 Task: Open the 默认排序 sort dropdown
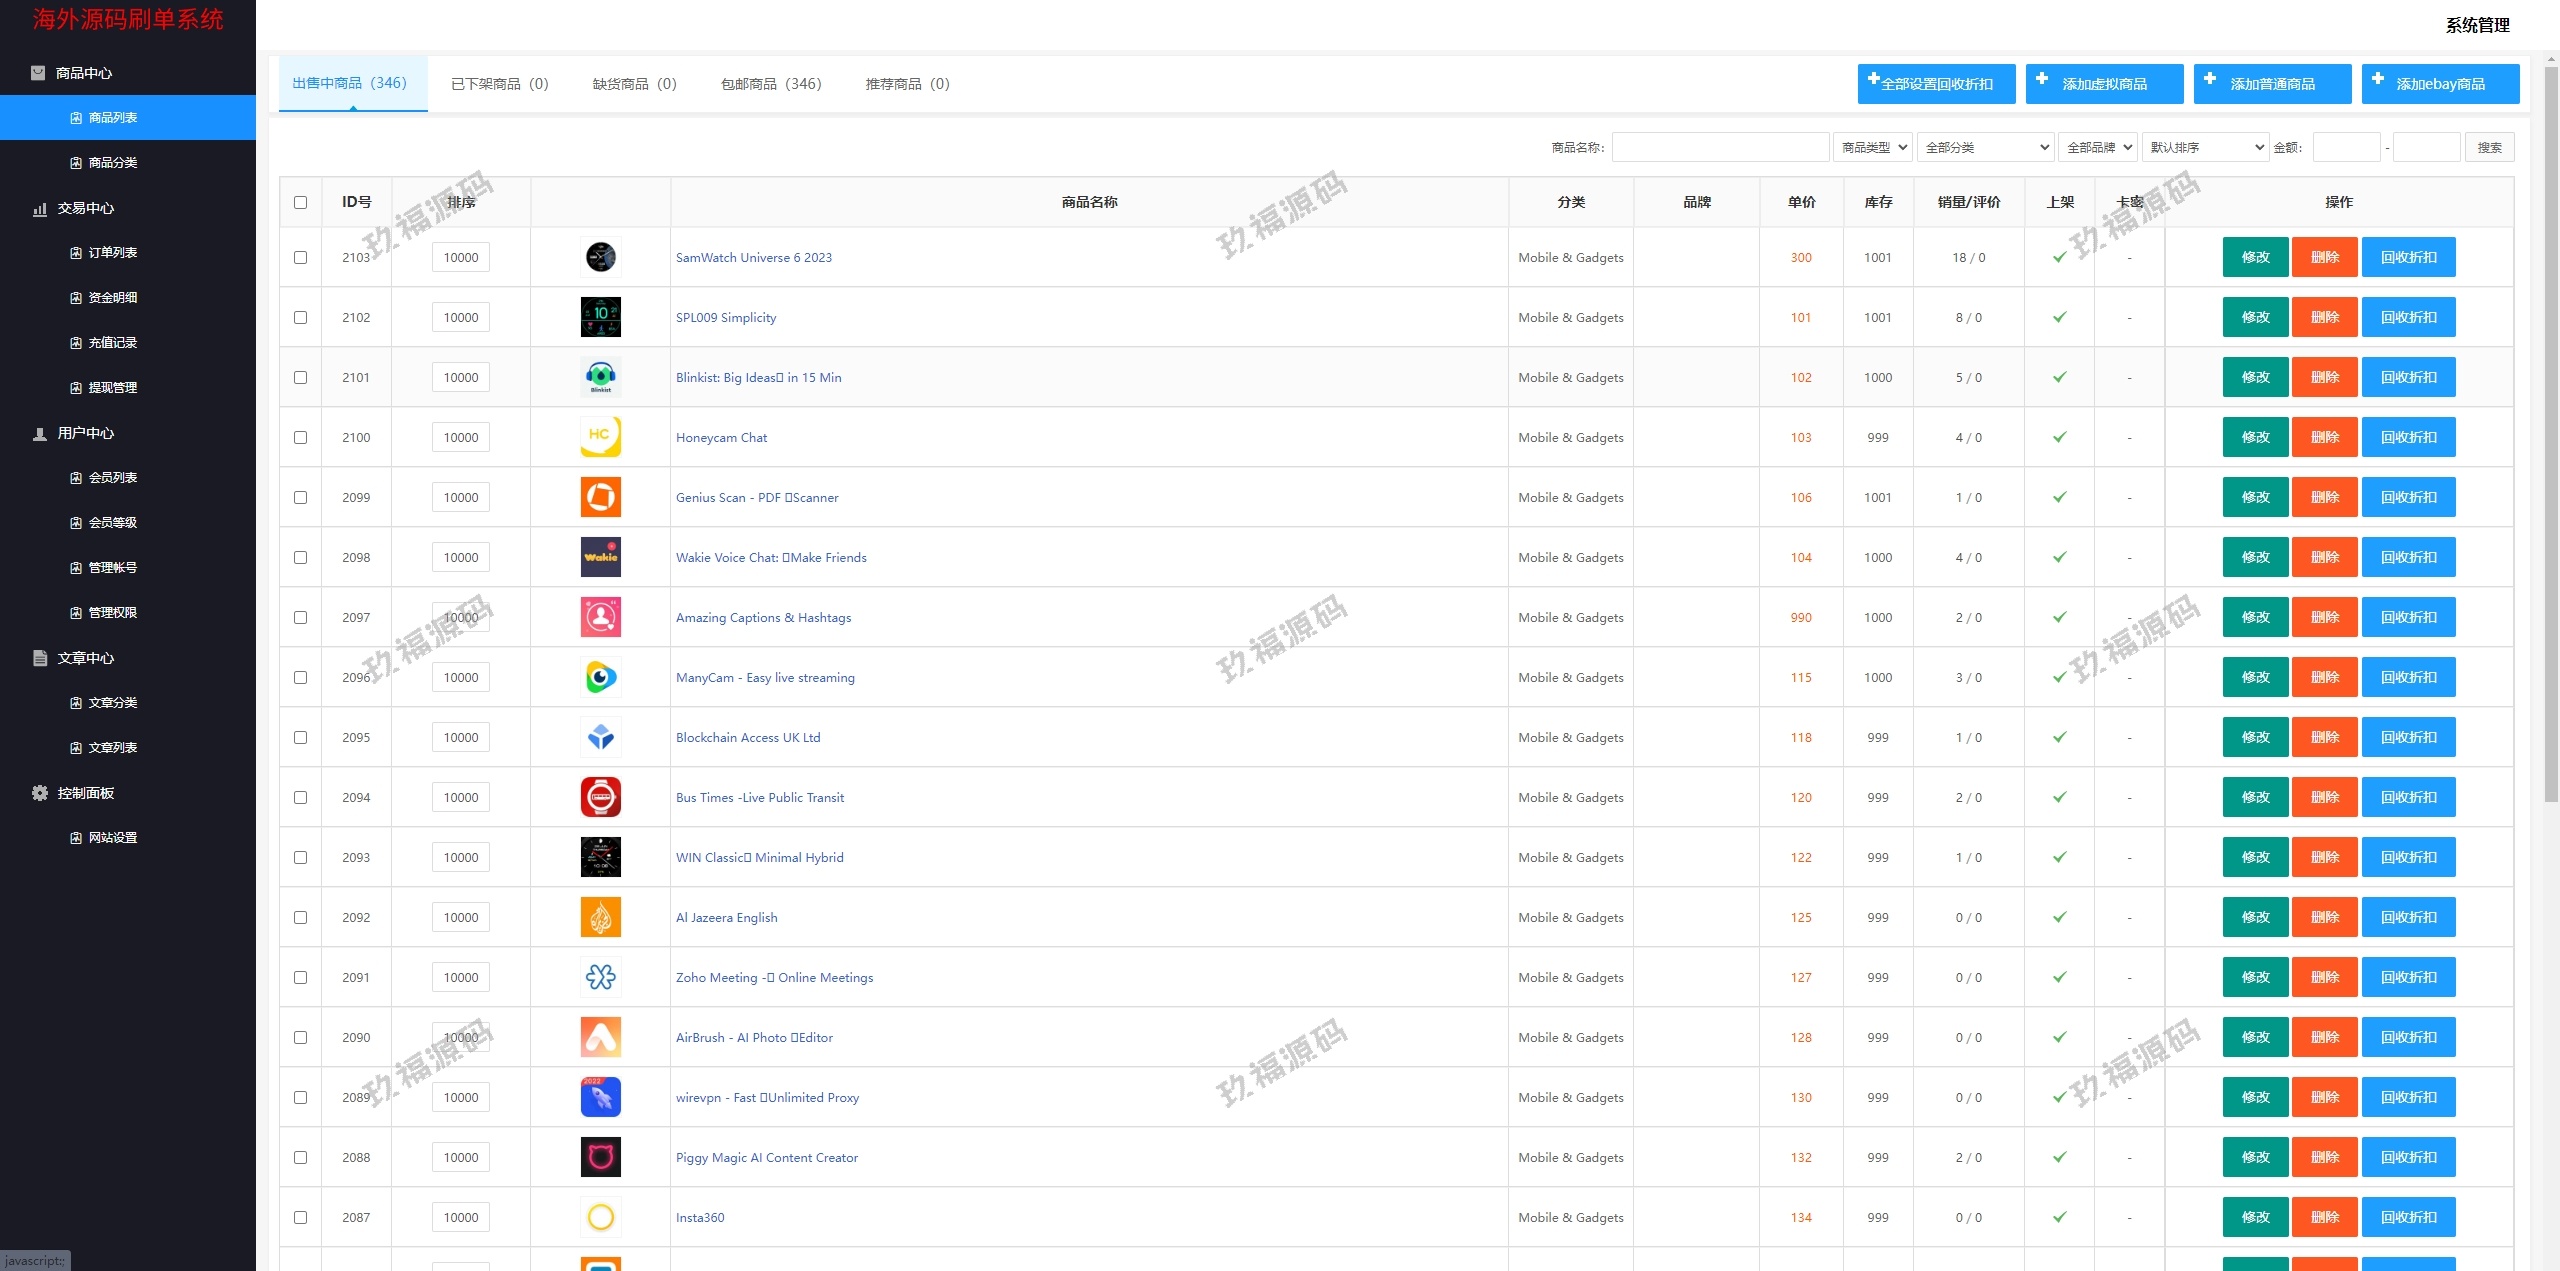pos(2204,147)
